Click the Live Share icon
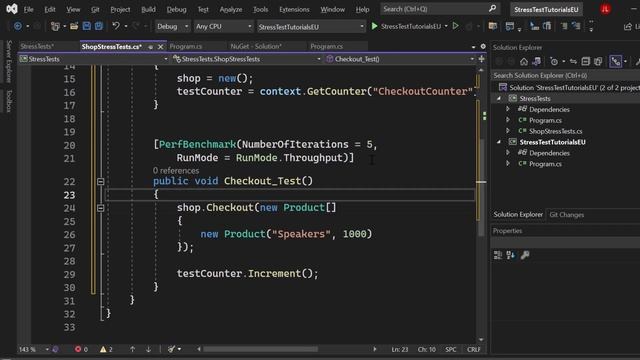This screenshot has height=360, width=640. pos(628,27)
